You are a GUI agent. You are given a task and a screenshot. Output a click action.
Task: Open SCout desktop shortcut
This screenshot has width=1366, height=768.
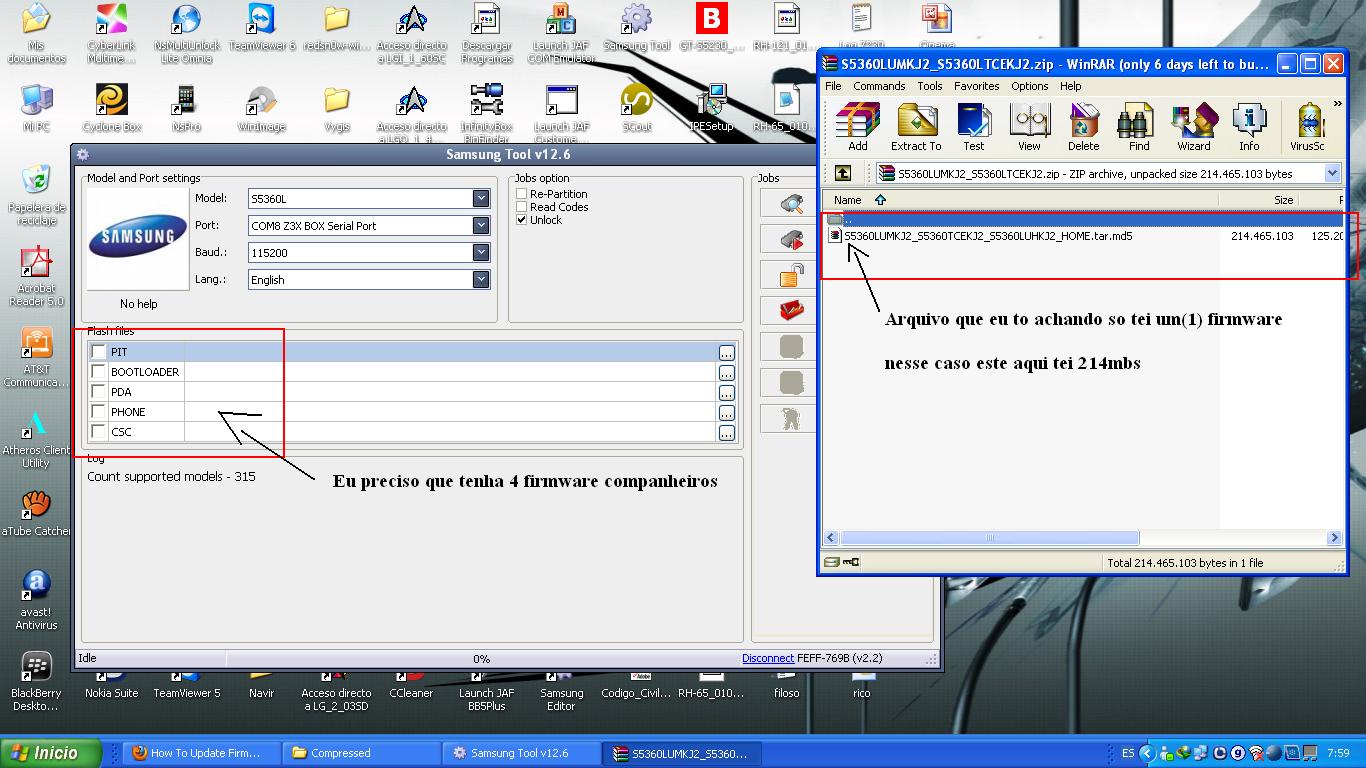click(637, 108)
